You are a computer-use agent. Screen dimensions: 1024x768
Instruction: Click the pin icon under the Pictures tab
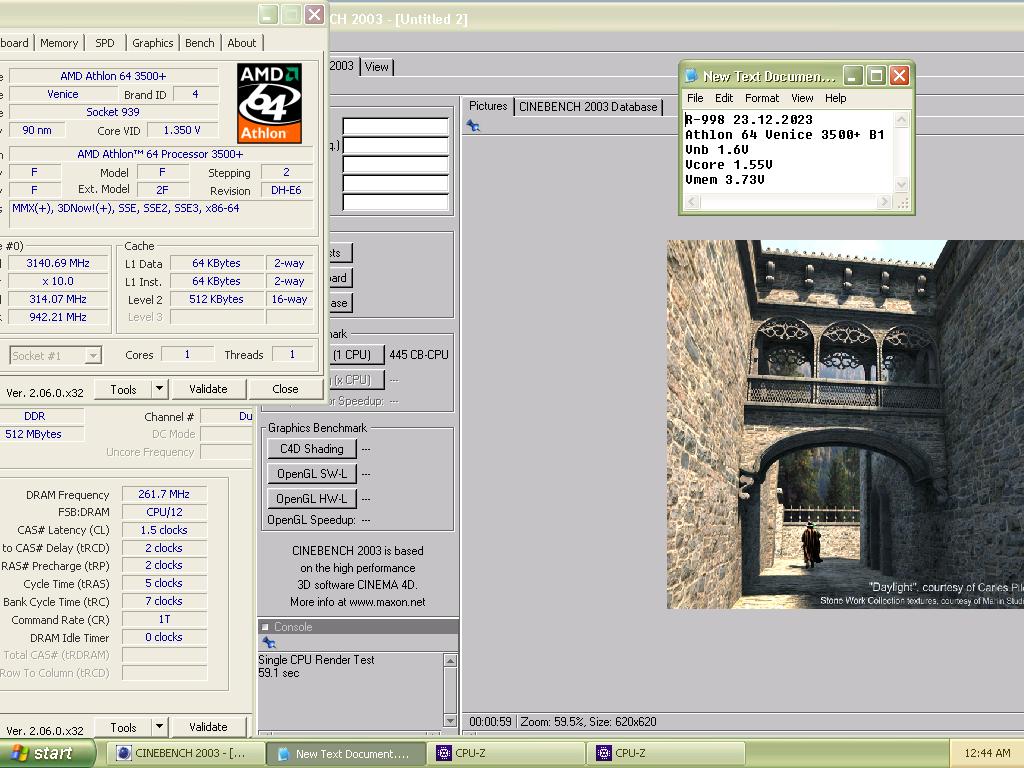pyautogui.click(x=473, y=125)
